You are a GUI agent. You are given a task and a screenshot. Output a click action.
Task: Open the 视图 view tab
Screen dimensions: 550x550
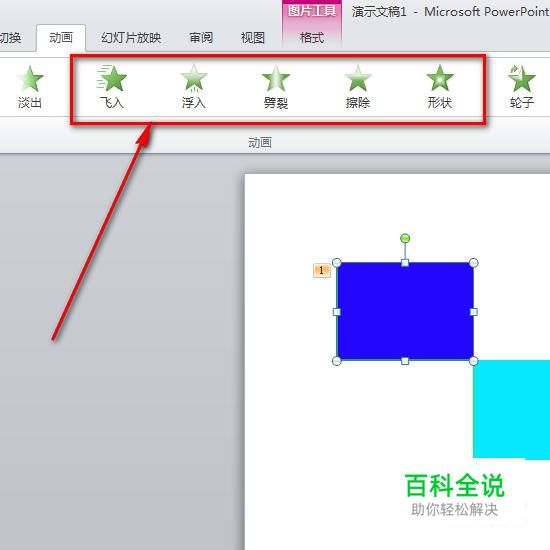click(x=253, y=38)
